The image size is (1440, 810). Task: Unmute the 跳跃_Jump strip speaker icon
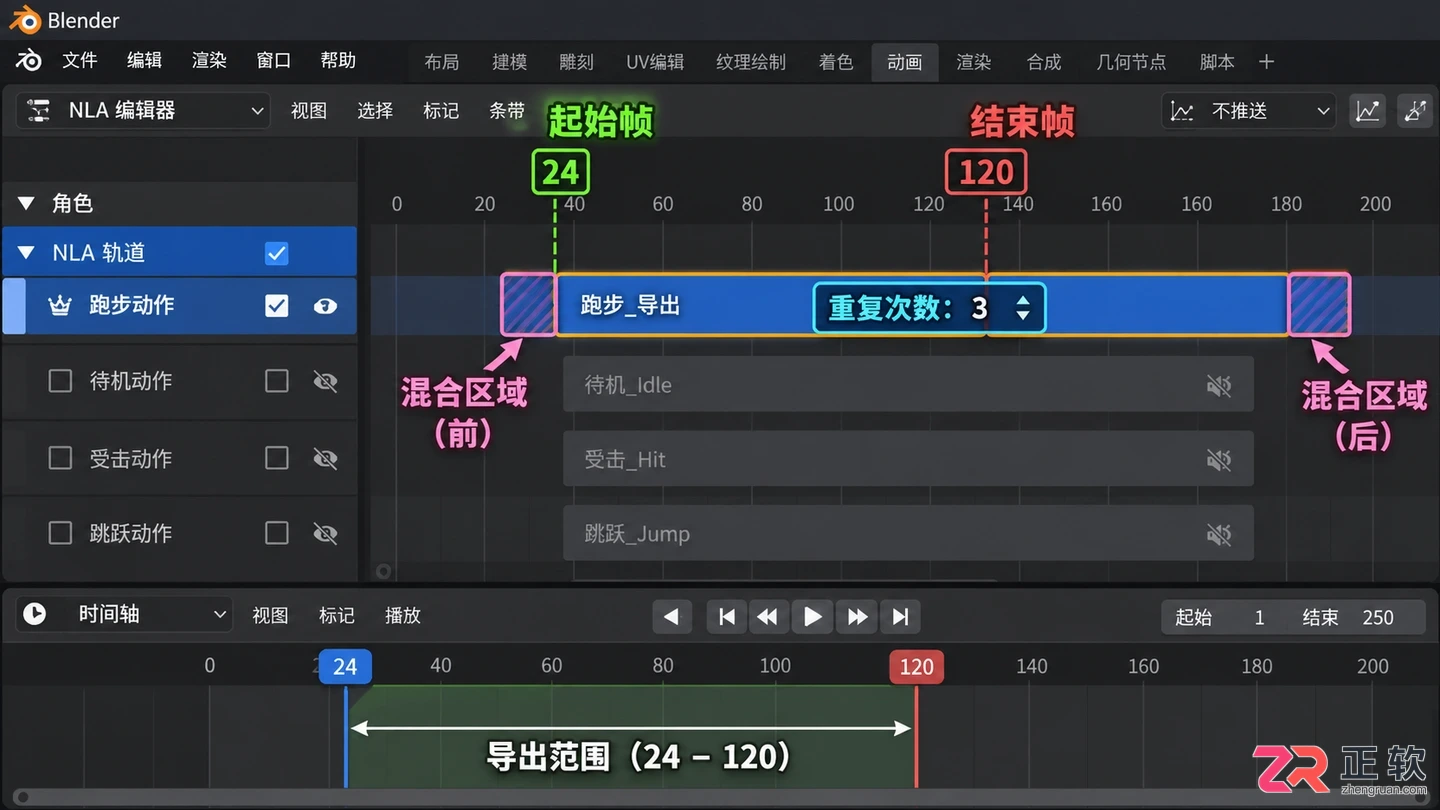[x=1218, y=535]
